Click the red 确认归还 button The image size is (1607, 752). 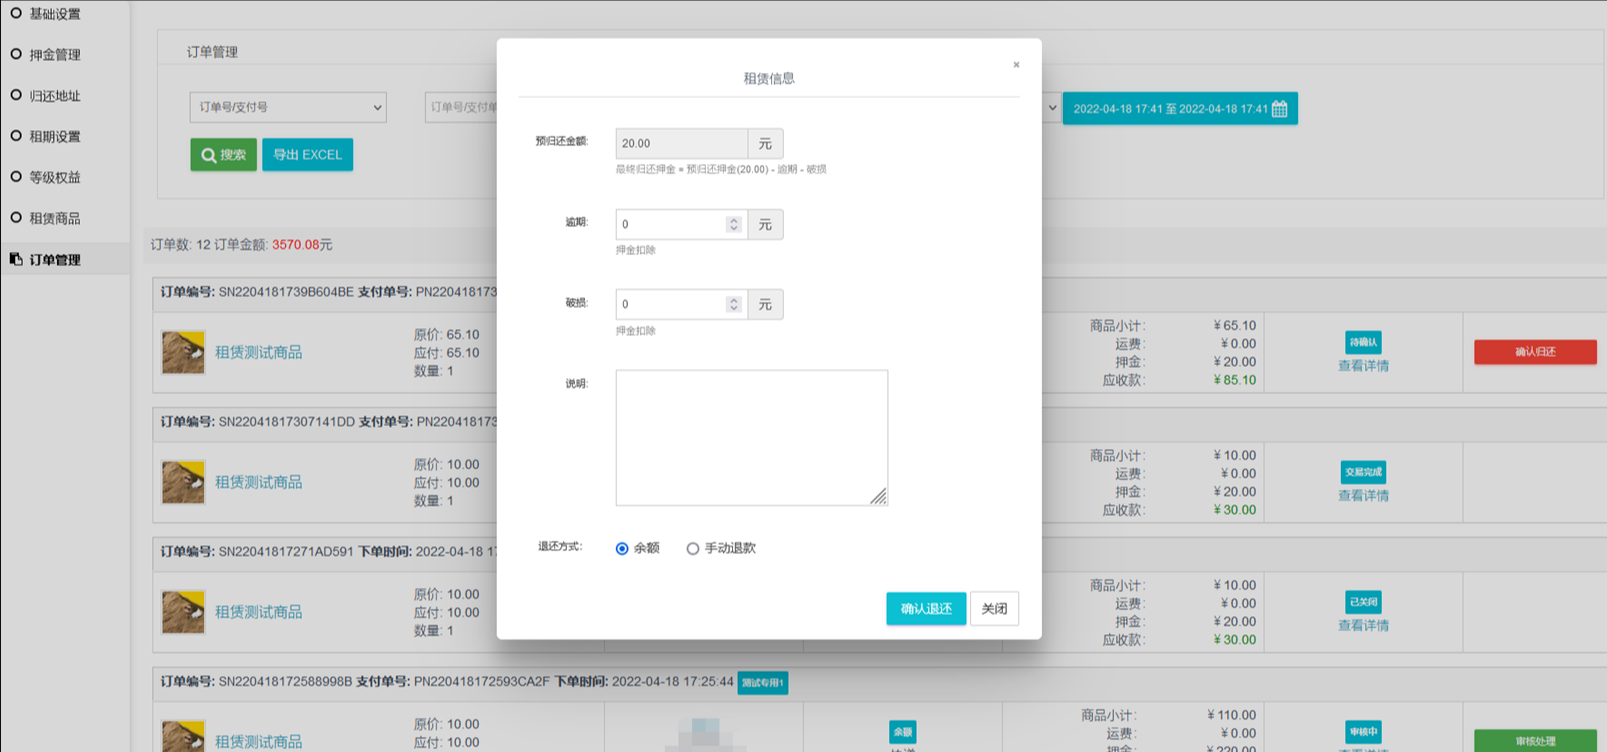[x=1534, y=352]
